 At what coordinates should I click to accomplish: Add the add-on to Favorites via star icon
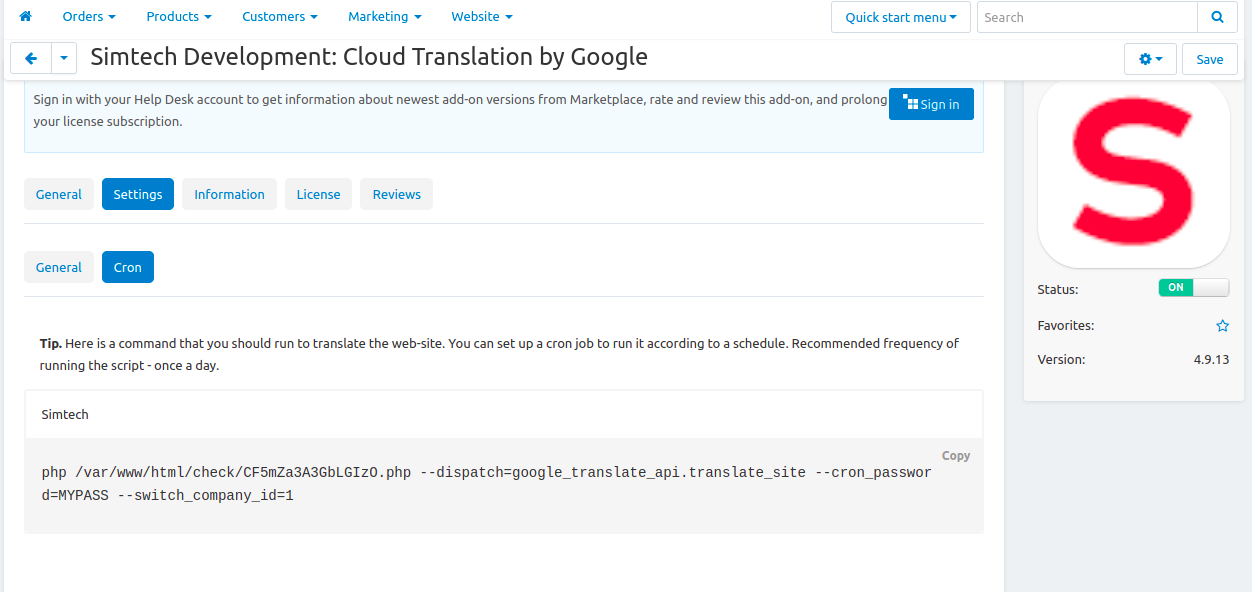click(1222, 325)
